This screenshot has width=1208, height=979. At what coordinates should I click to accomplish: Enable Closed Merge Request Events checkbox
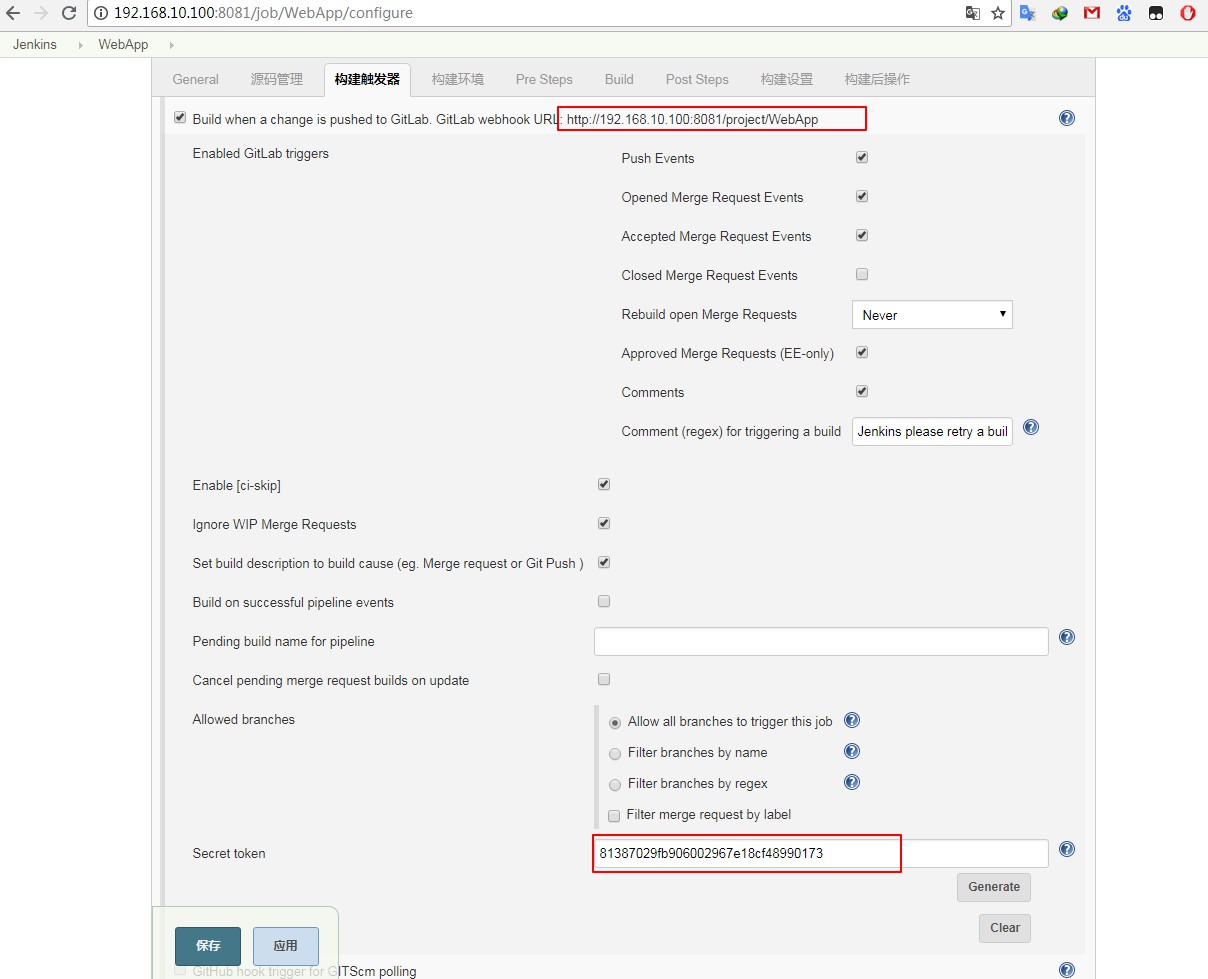pyautogui.click(x=861, y=274)
